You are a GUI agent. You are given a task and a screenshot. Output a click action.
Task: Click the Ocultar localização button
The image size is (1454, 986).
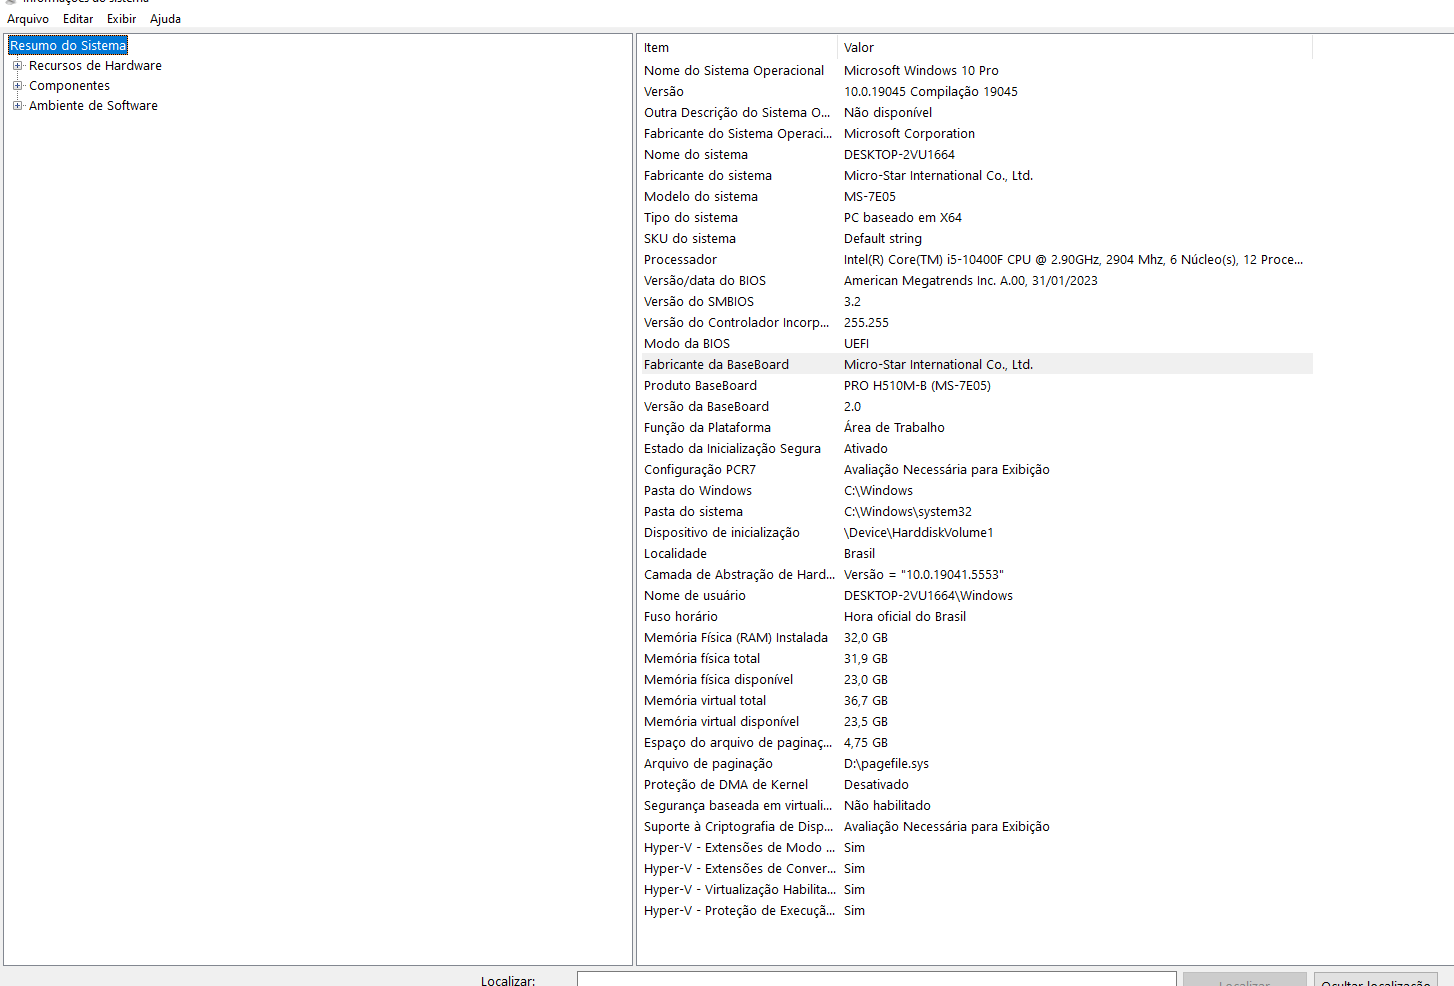[1376, 980]
